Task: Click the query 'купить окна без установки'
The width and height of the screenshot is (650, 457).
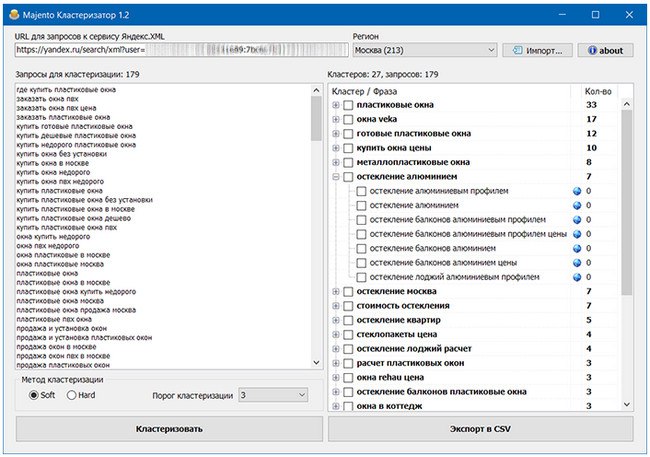Action: point(62,154)
